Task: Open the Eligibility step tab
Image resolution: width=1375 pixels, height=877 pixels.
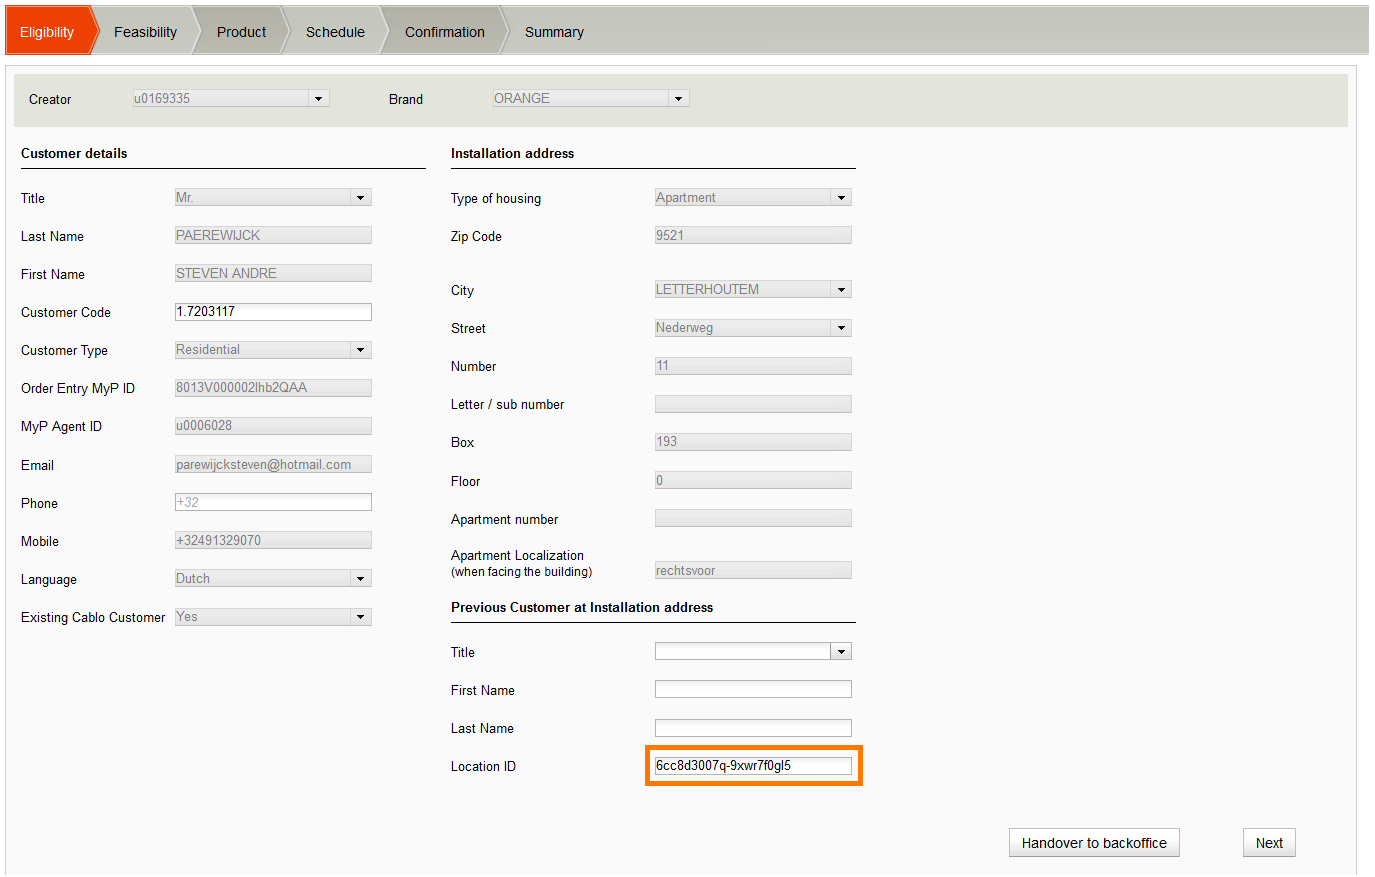Action: coord(47,32)
